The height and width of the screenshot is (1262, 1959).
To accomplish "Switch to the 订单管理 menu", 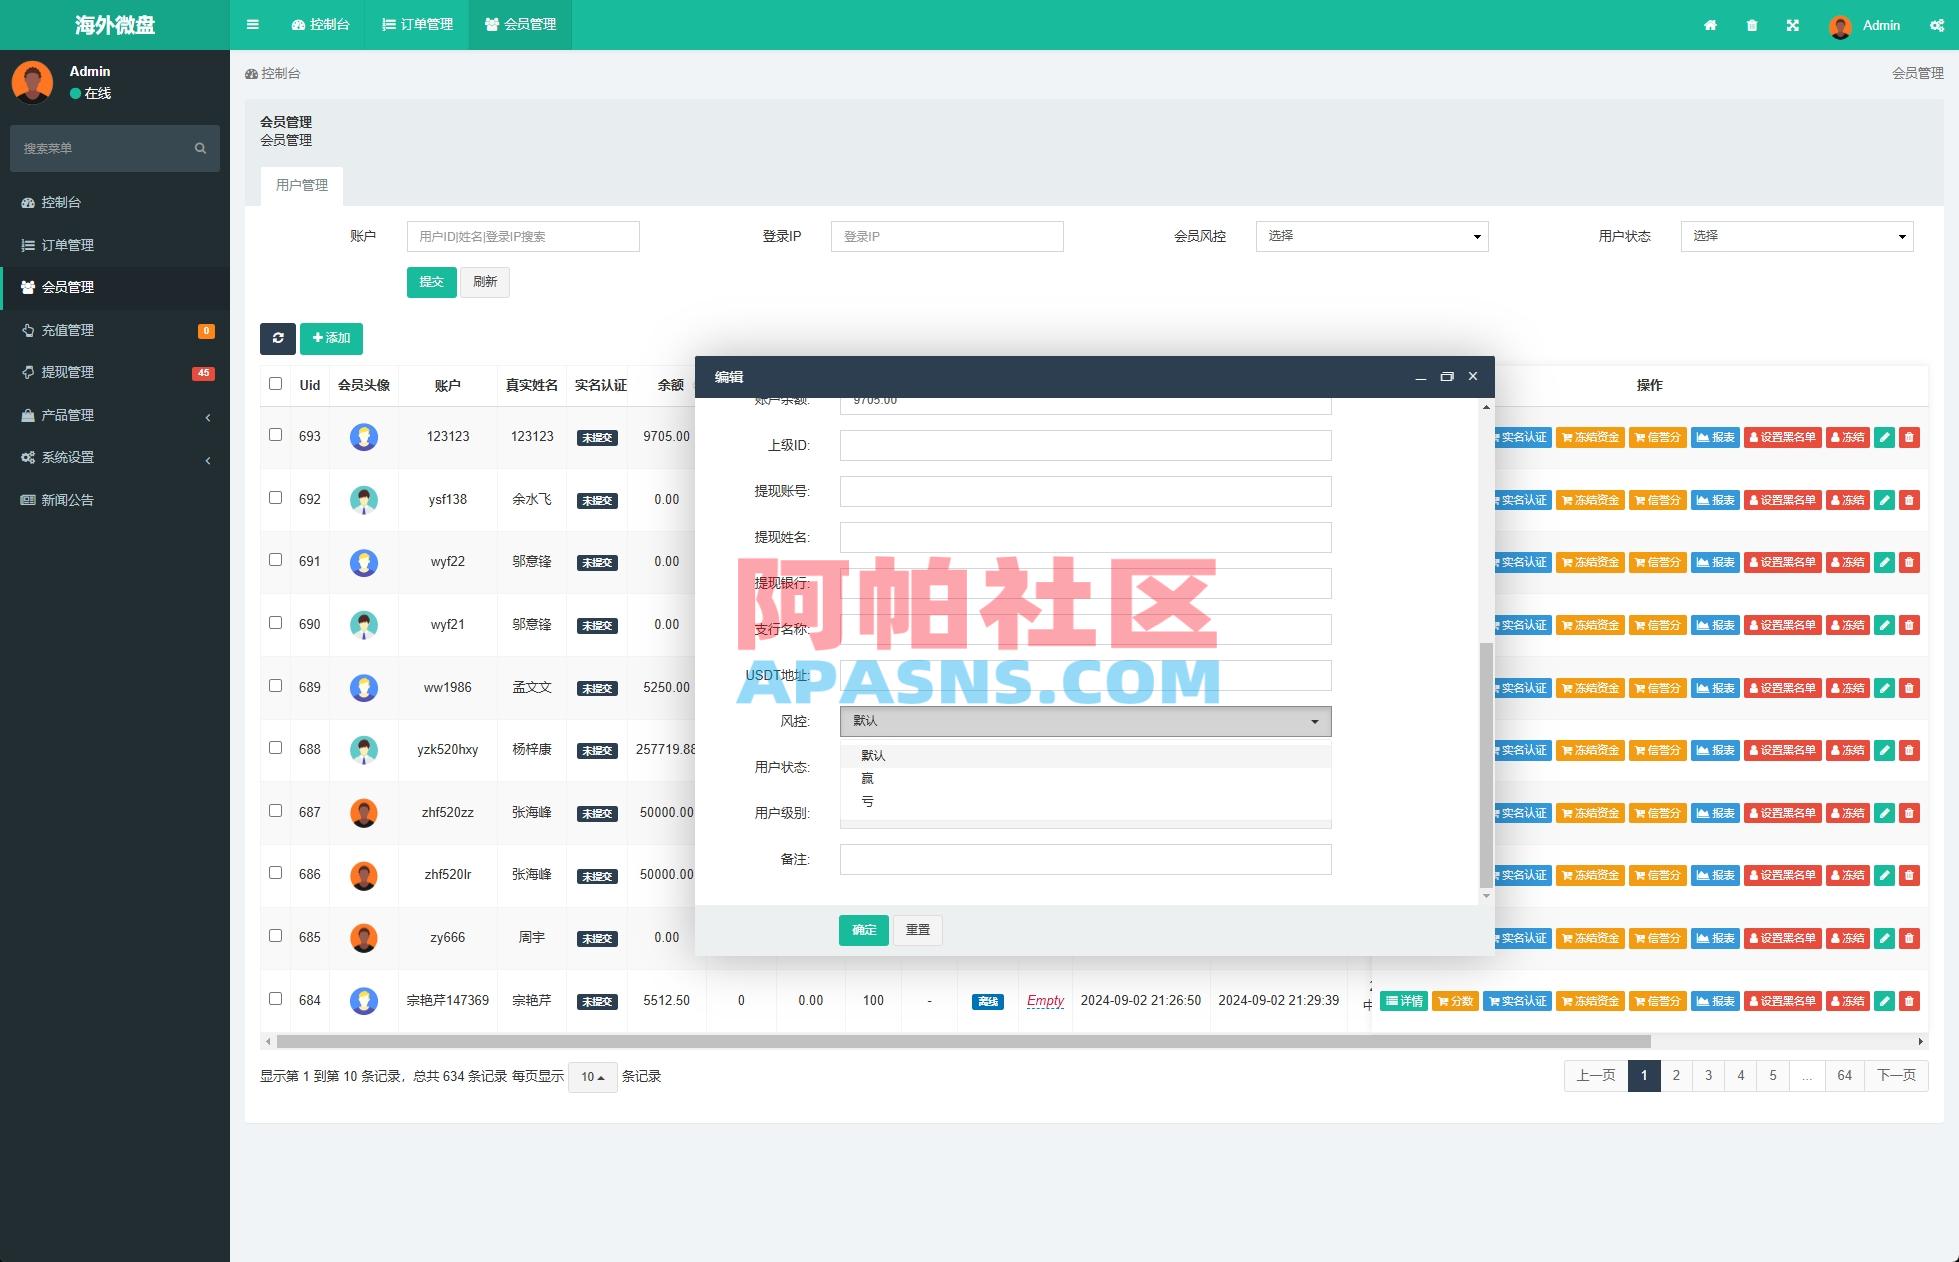I will pos(417,25).
